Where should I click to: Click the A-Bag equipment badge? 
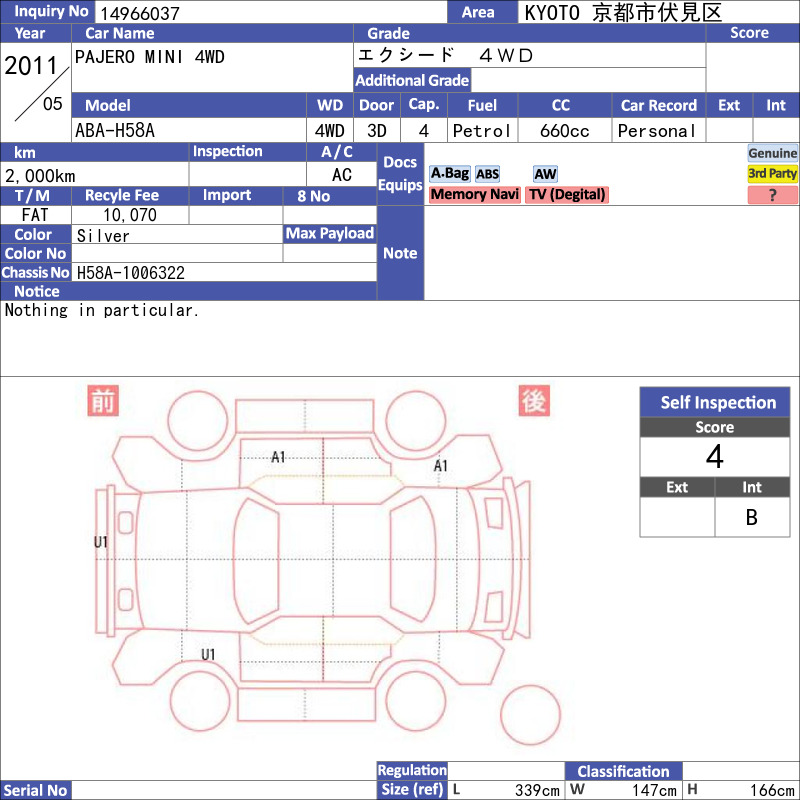[x=449, y=174]
